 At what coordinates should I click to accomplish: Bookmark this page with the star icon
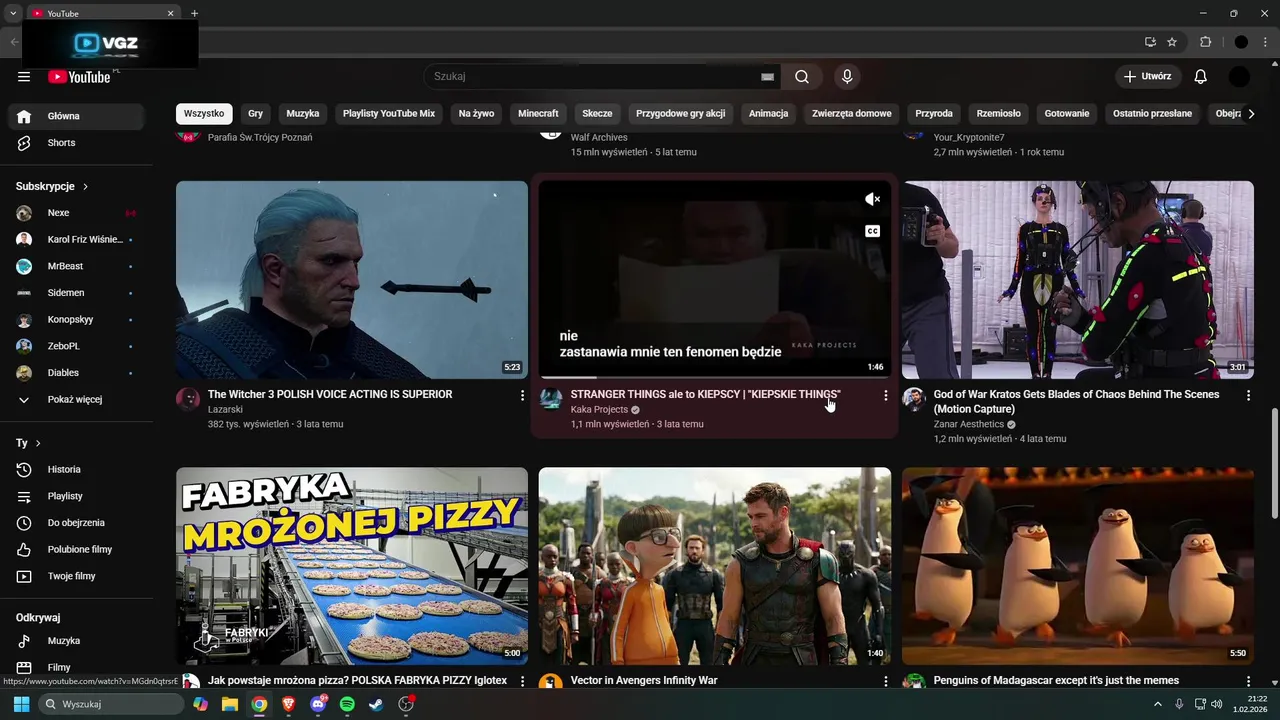1172,42
